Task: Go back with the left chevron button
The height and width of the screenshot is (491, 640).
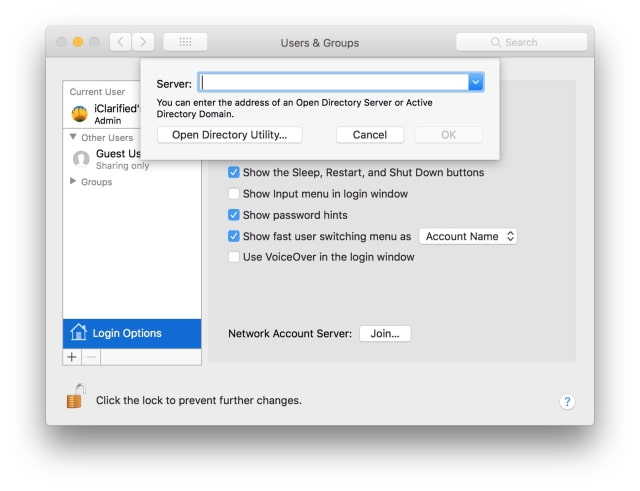Action: point(120,42)
